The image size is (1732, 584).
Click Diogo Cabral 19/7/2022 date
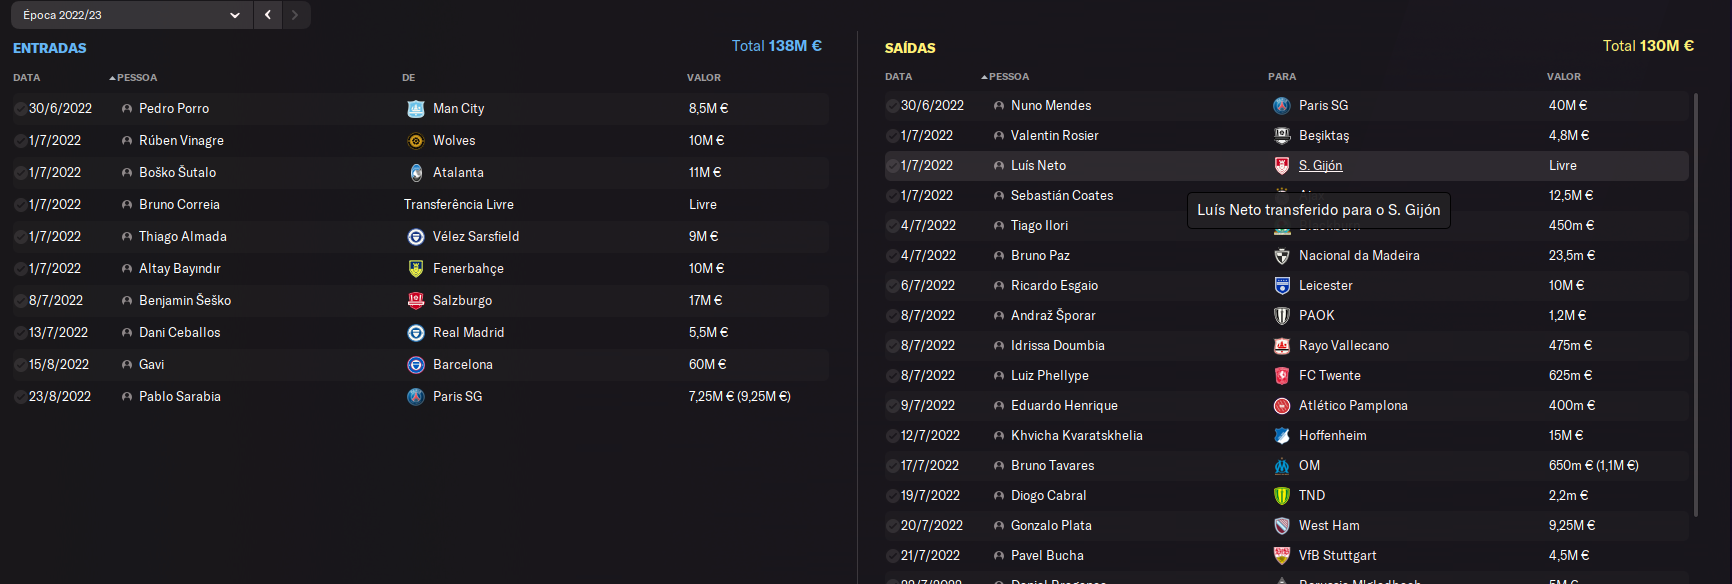pos(930,496)
